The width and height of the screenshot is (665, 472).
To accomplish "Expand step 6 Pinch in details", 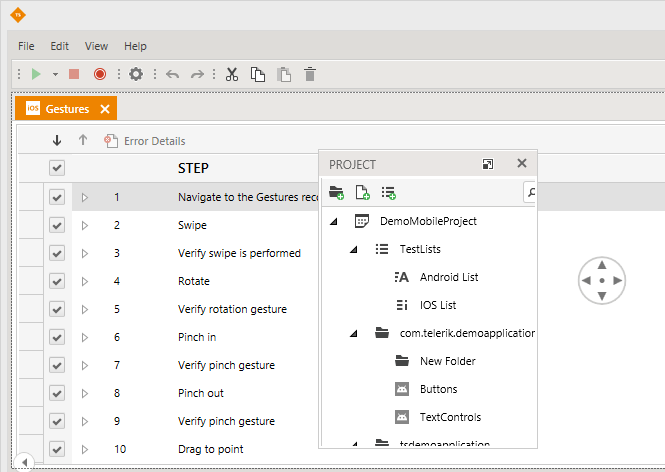I will (85, 337).
